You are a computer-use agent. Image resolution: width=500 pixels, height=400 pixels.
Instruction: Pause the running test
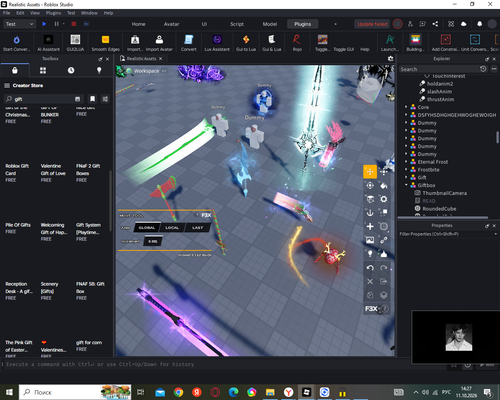coord(56,24)
